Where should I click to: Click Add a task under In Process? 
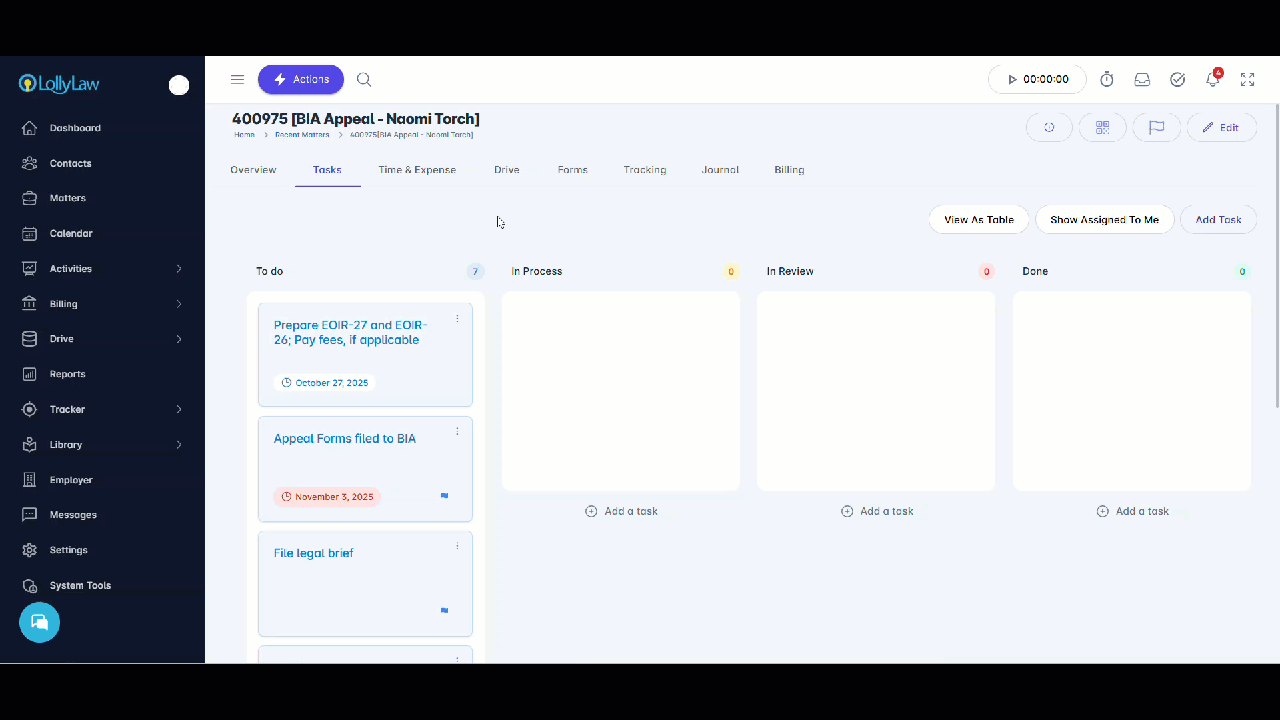[621, 511]
